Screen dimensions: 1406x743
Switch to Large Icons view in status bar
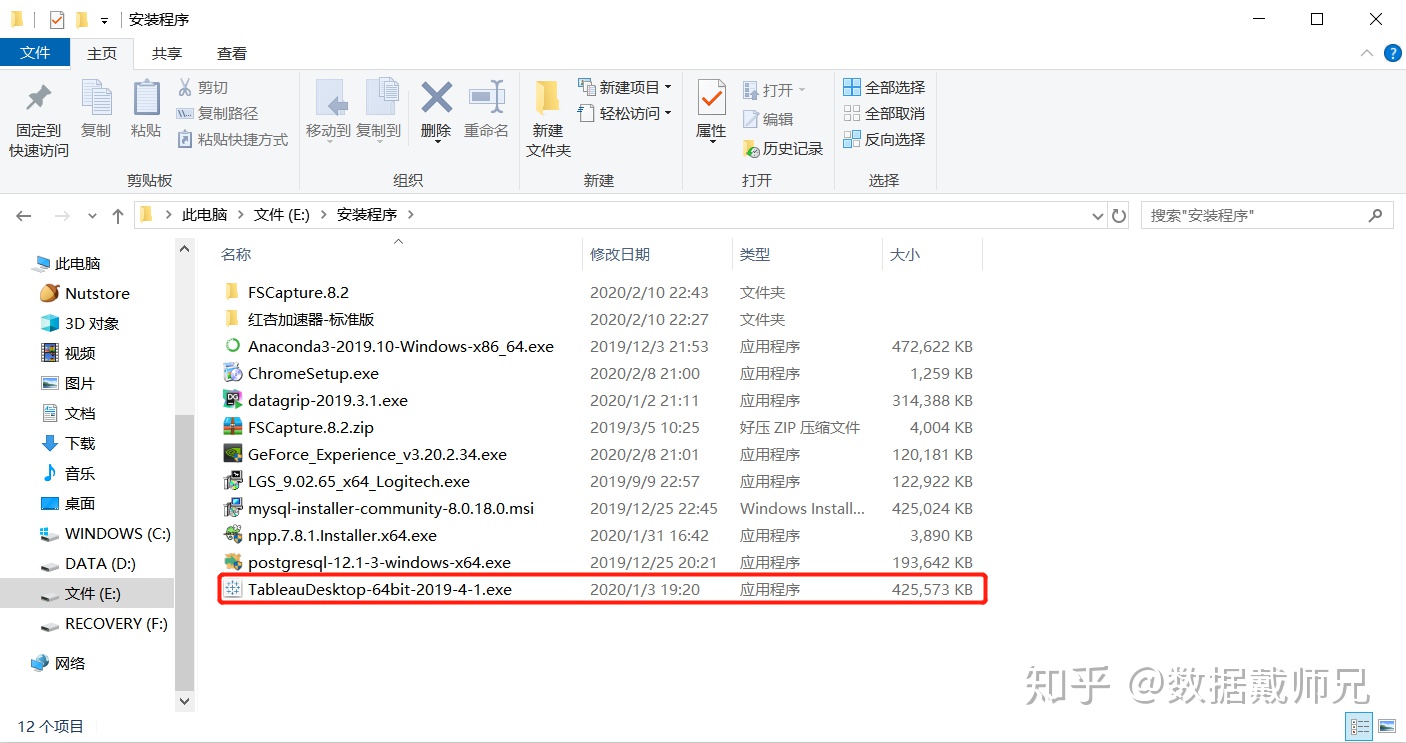(1386, 726)
